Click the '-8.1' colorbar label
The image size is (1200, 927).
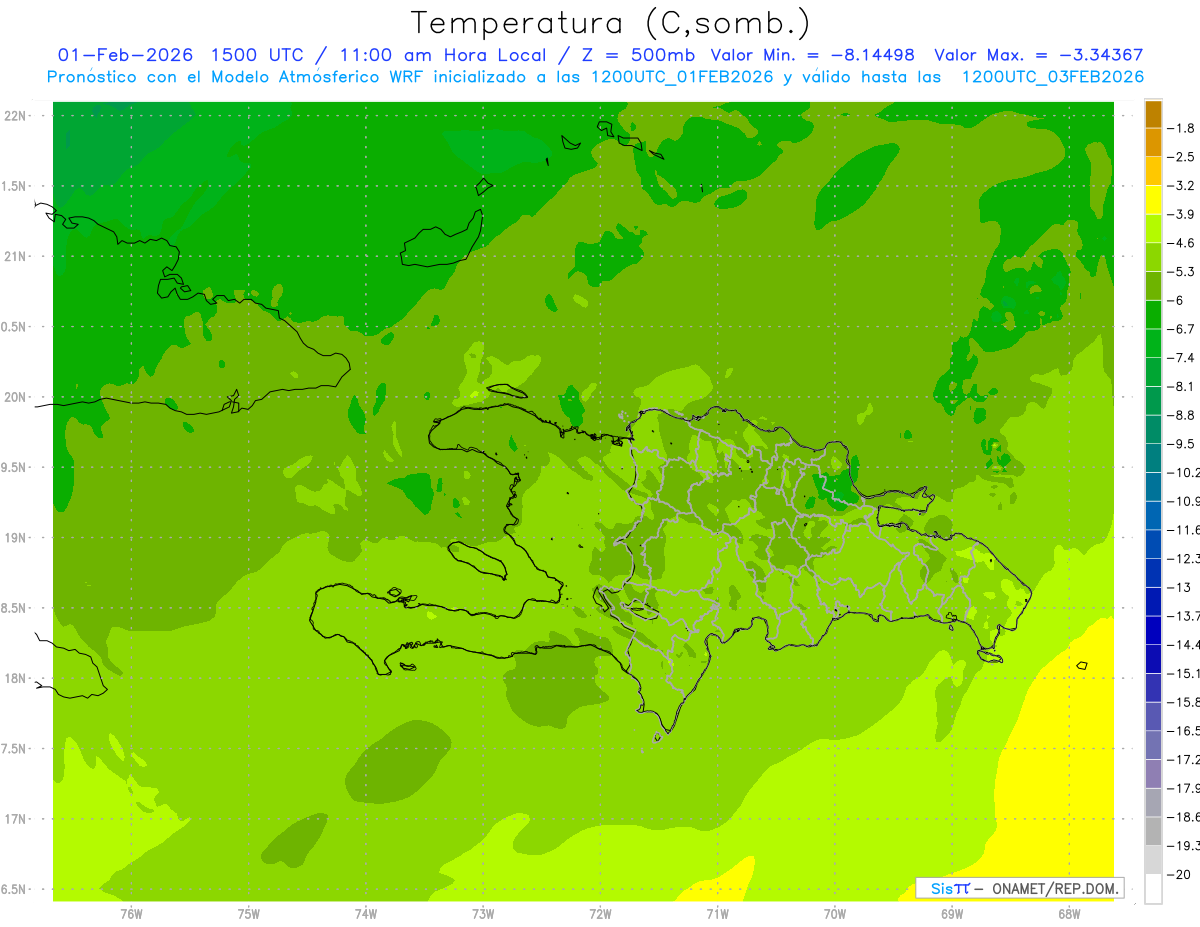click(1182, 386)
